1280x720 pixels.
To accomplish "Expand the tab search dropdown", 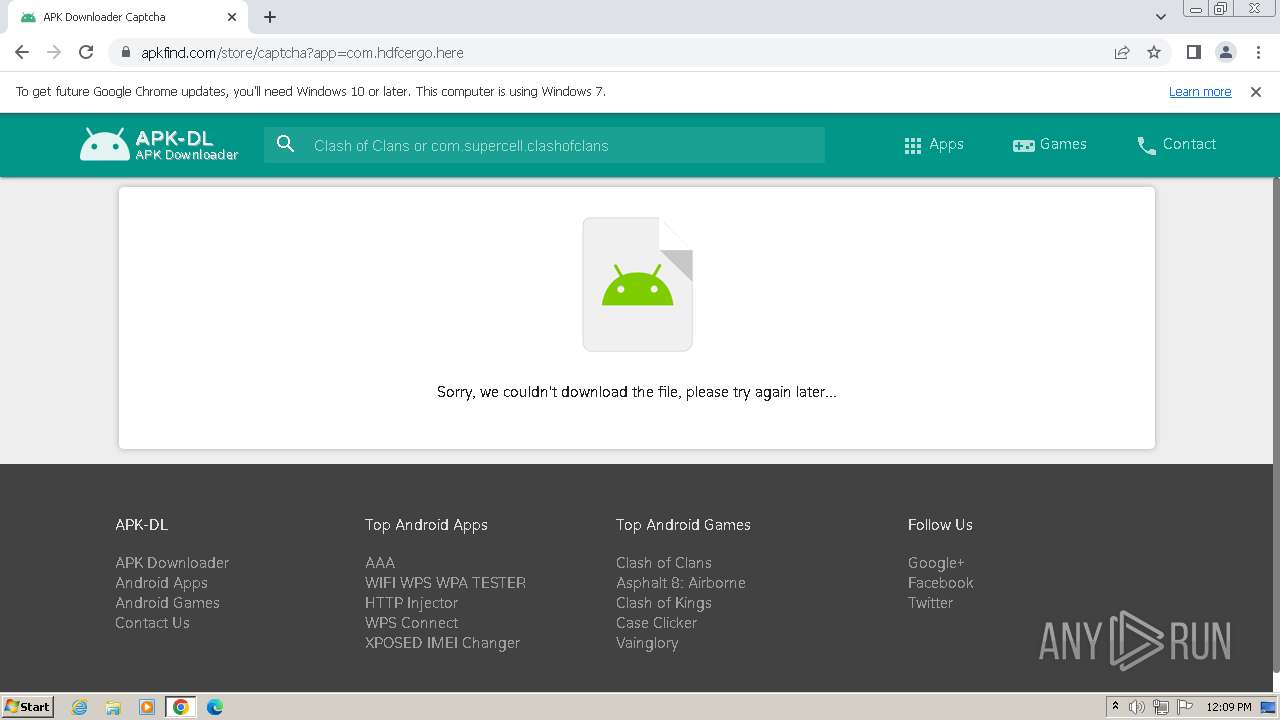I will click(1161, 17).
